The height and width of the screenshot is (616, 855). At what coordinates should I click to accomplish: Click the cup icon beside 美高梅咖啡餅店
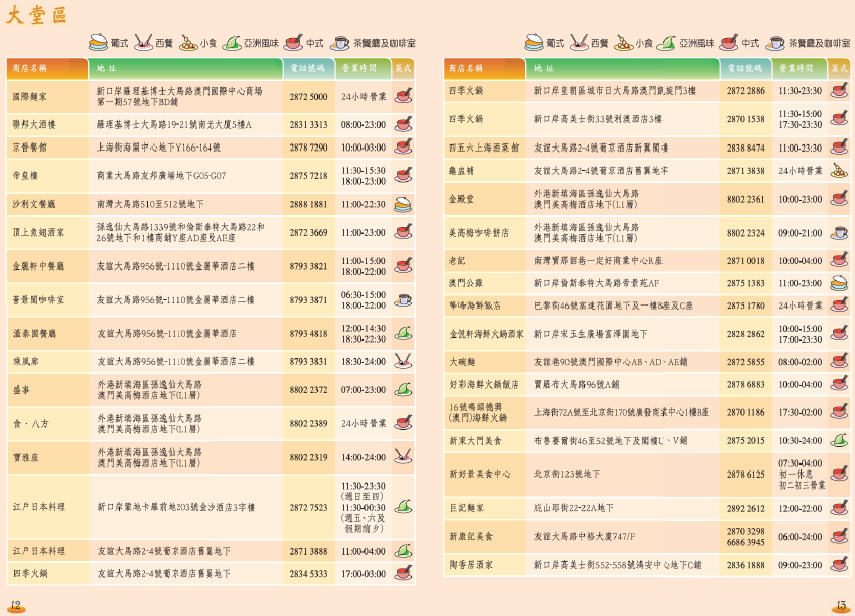839,233
